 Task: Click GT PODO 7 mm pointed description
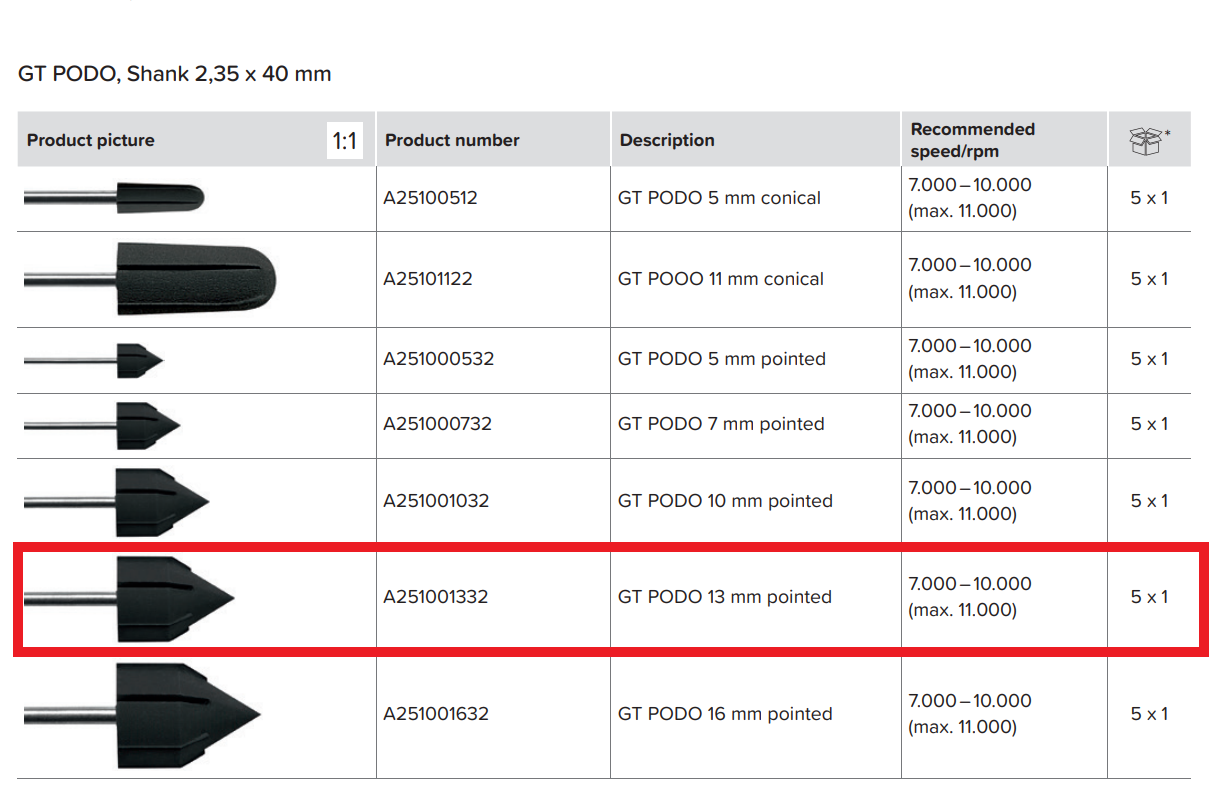(x=721, y=424)
